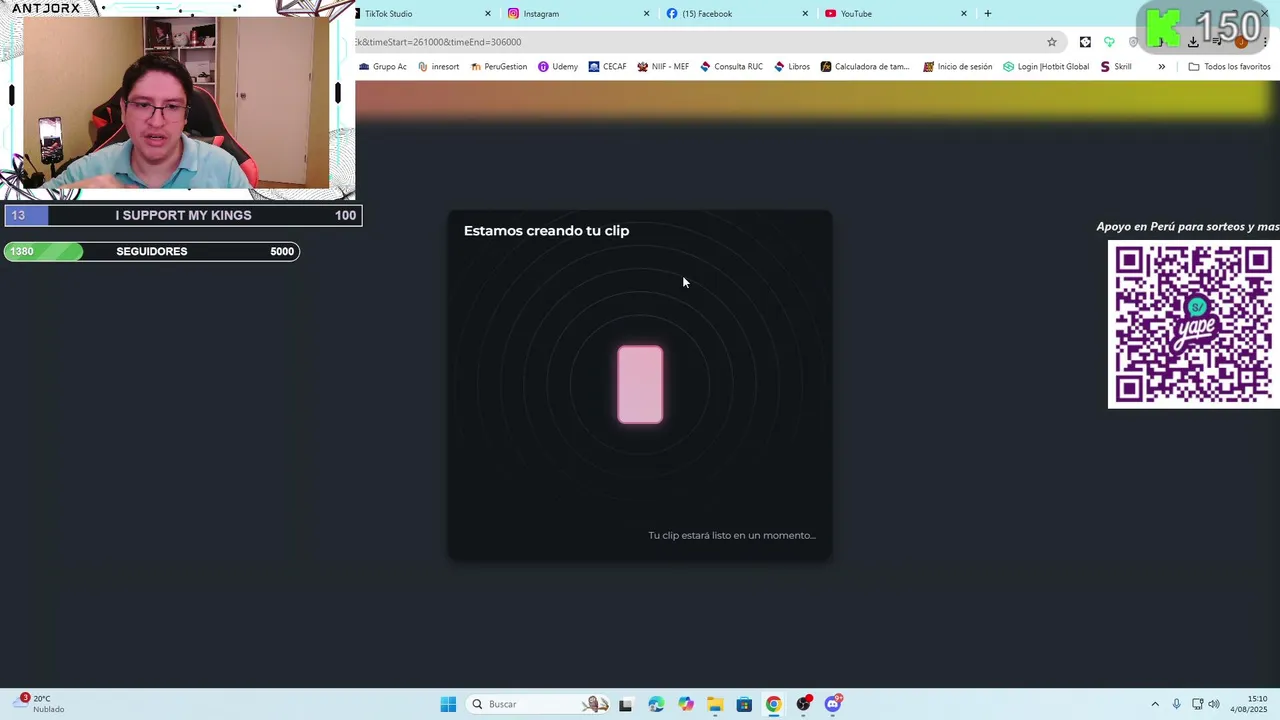This screenshot has width=1280, height=720.
Task: Open the Calculadora de tam... bookmark
Action: 865,67
